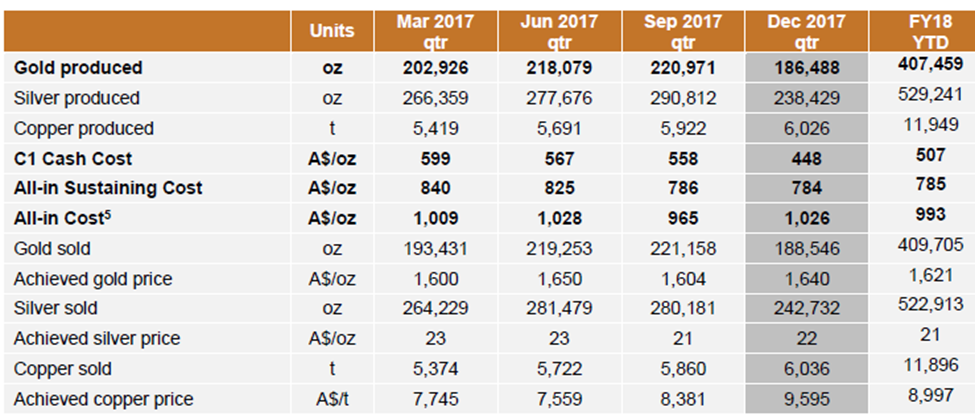Select the Copper sold row label

pyautogui.click(x=63, y=369)
